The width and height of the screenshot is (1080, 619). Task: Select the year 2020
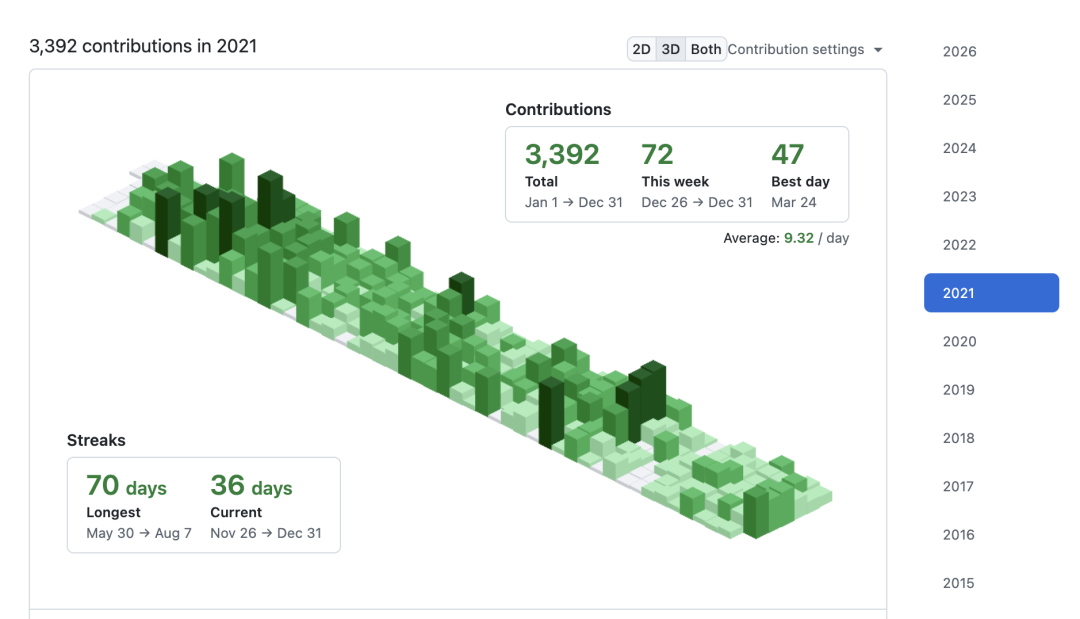(959, 342)
